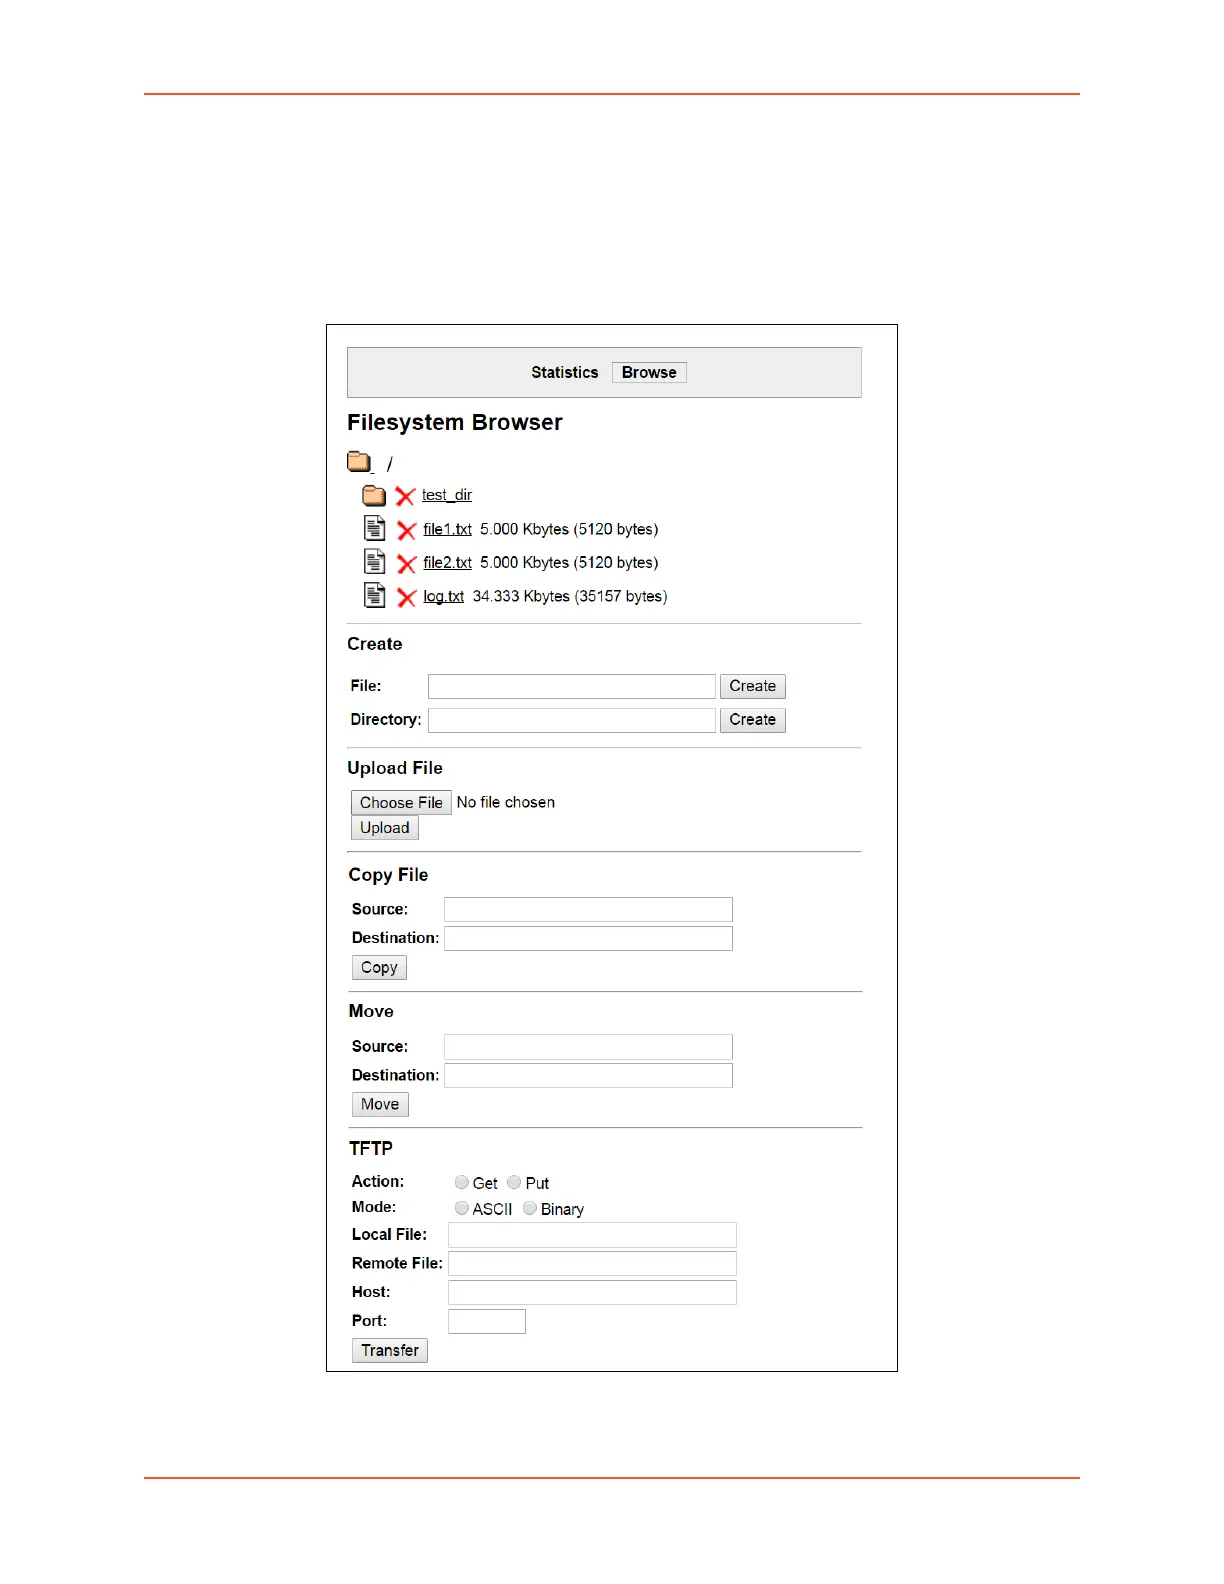Click the root folder icon
1224x1584 pixels.
point(359,462)
